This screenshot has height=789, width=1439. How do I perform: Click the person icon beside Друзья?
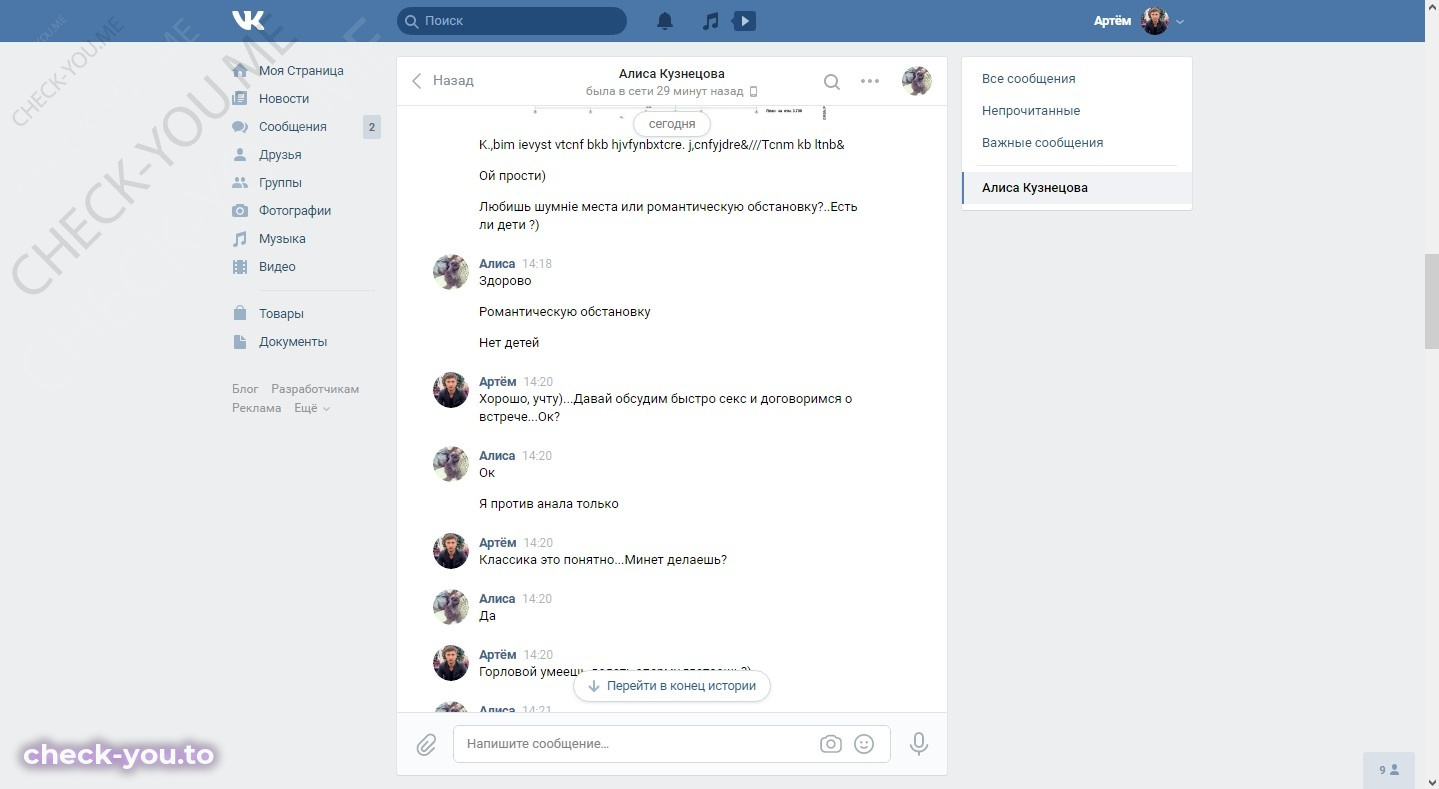click(x=240, y=155)
